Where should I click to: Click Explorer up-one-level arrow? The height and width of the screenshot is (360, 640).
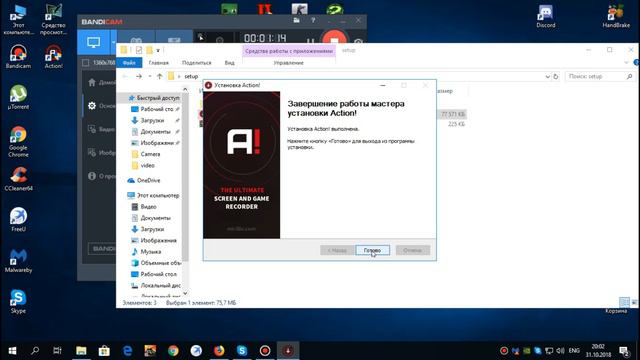[x=160, y=76]
